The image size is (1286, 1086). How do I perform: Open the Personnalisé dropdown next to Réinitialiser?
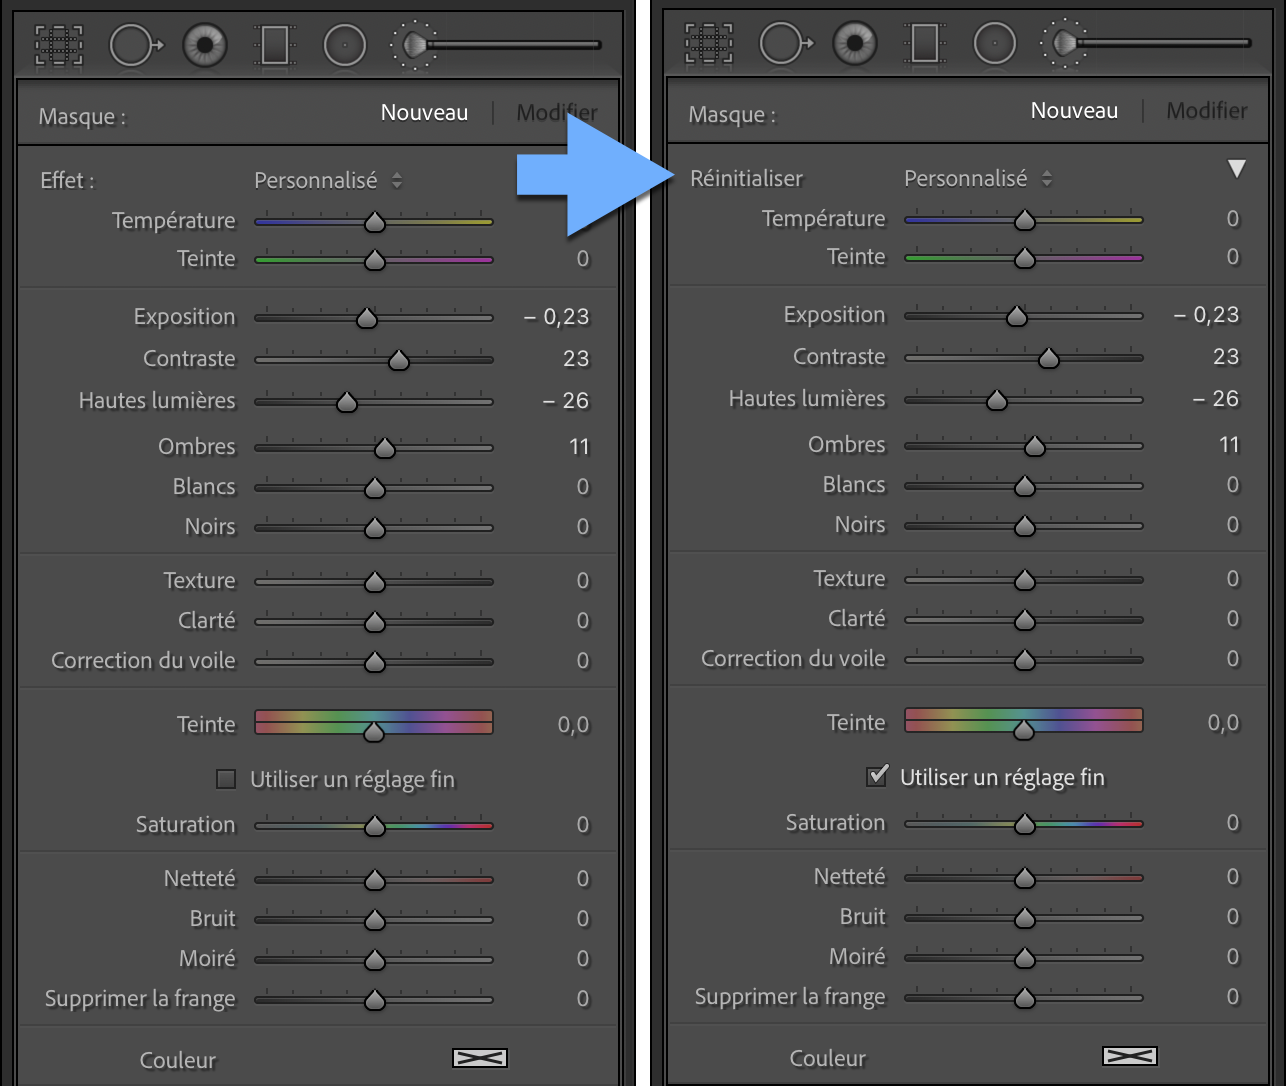(x=978, y=179)
